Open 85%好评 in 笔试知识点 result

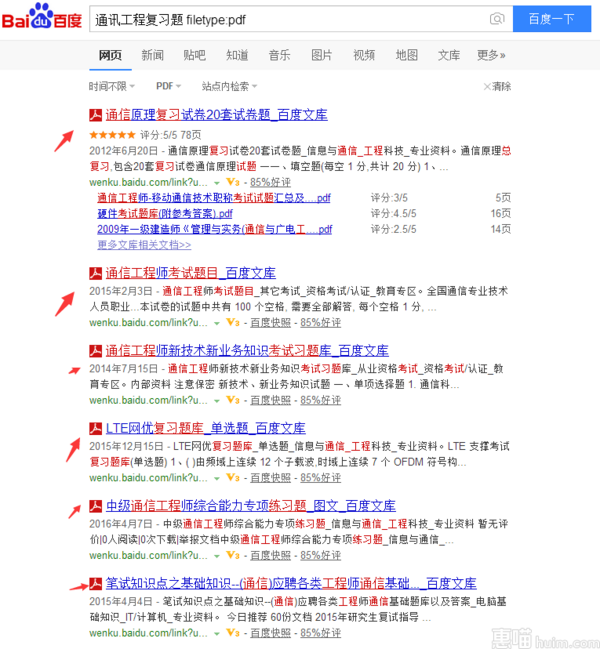pos(321,633)
